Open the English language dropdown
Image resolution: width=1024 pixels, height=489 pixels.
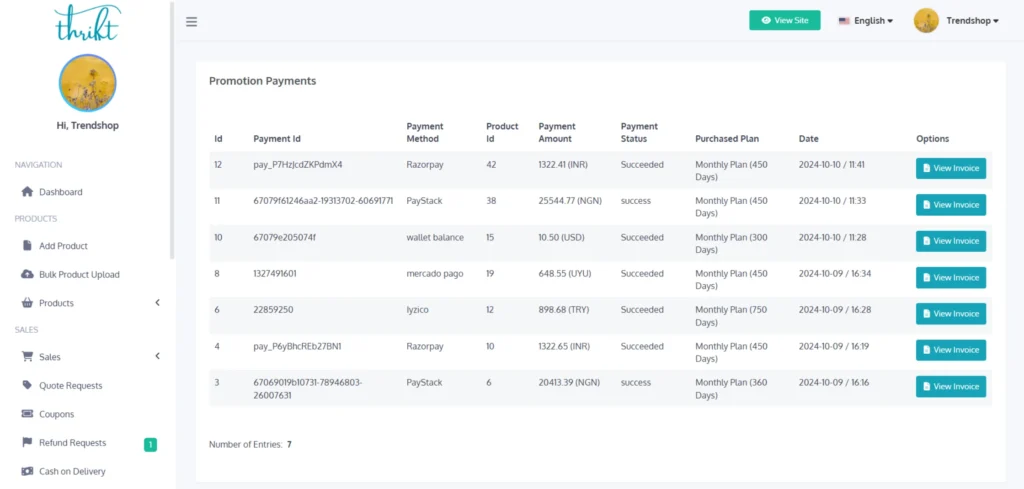click(x=866, y=21)
